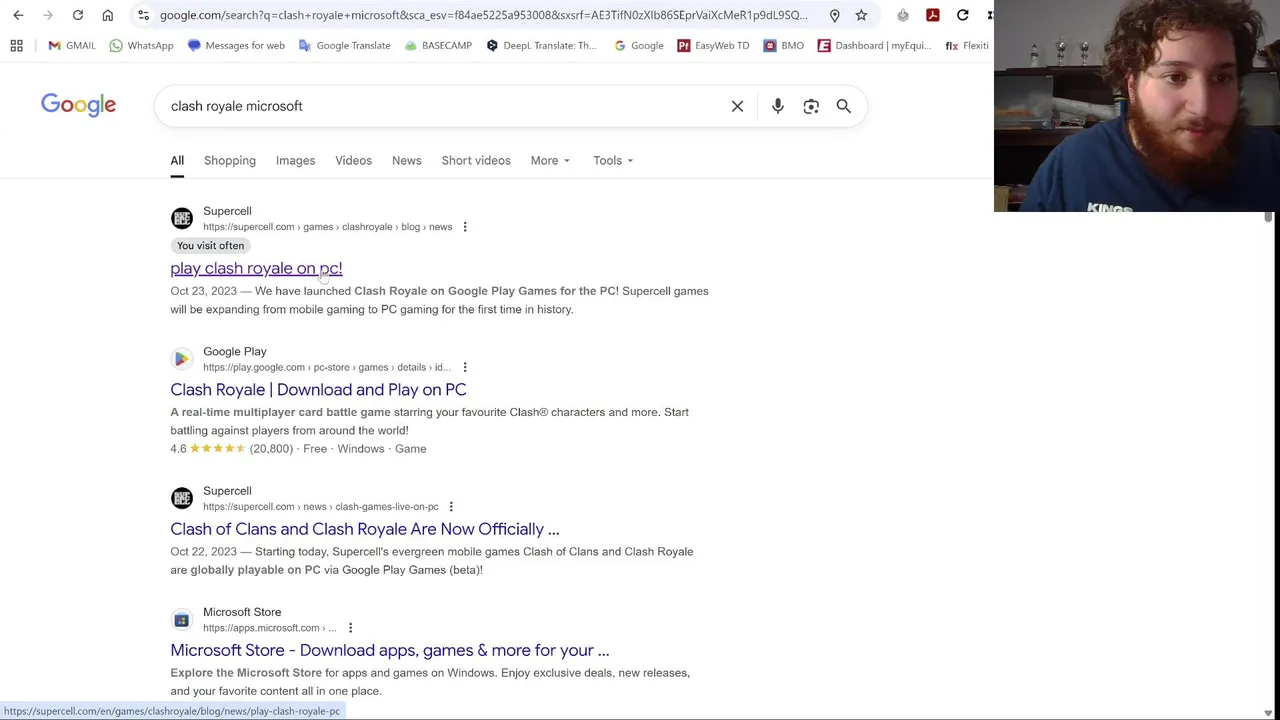Open the WhatsApp bookmark
Viewport: 1280px width, 720px height.
(141, 45)
